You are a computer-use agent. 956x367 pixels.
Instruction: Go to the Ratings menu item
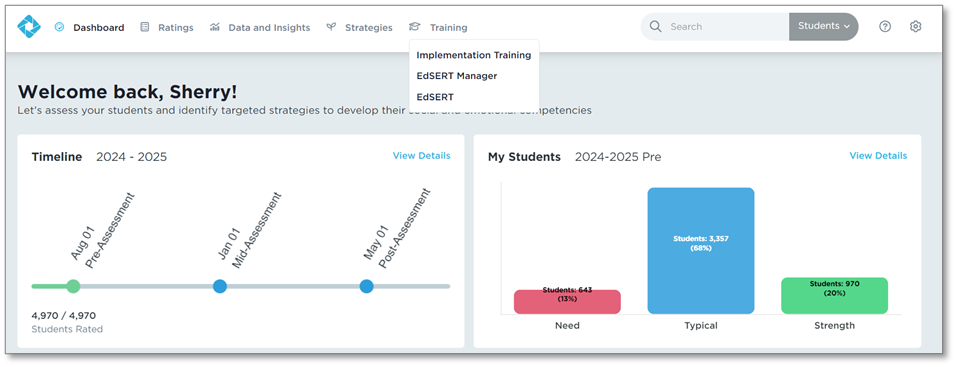click(176, 27)
